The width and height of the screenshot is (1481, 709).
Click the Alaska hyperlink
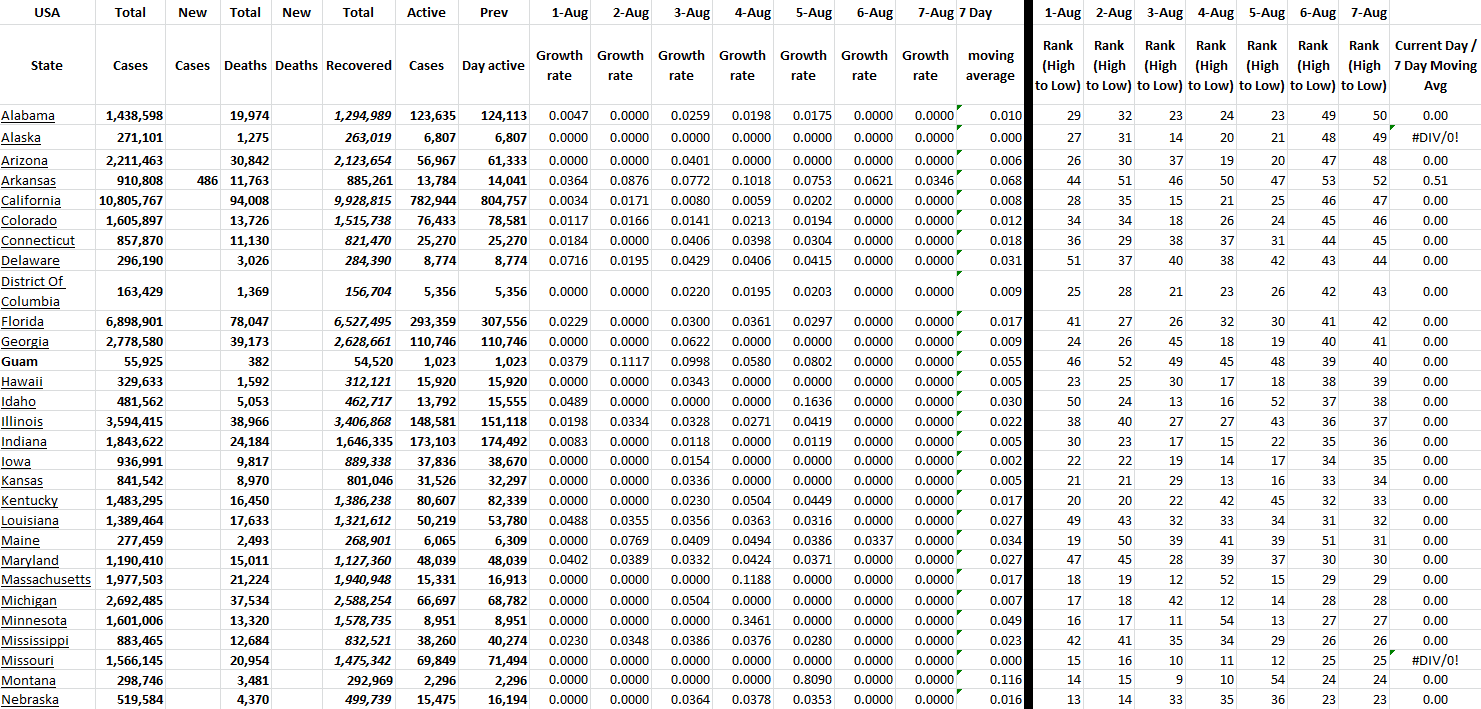21,138
